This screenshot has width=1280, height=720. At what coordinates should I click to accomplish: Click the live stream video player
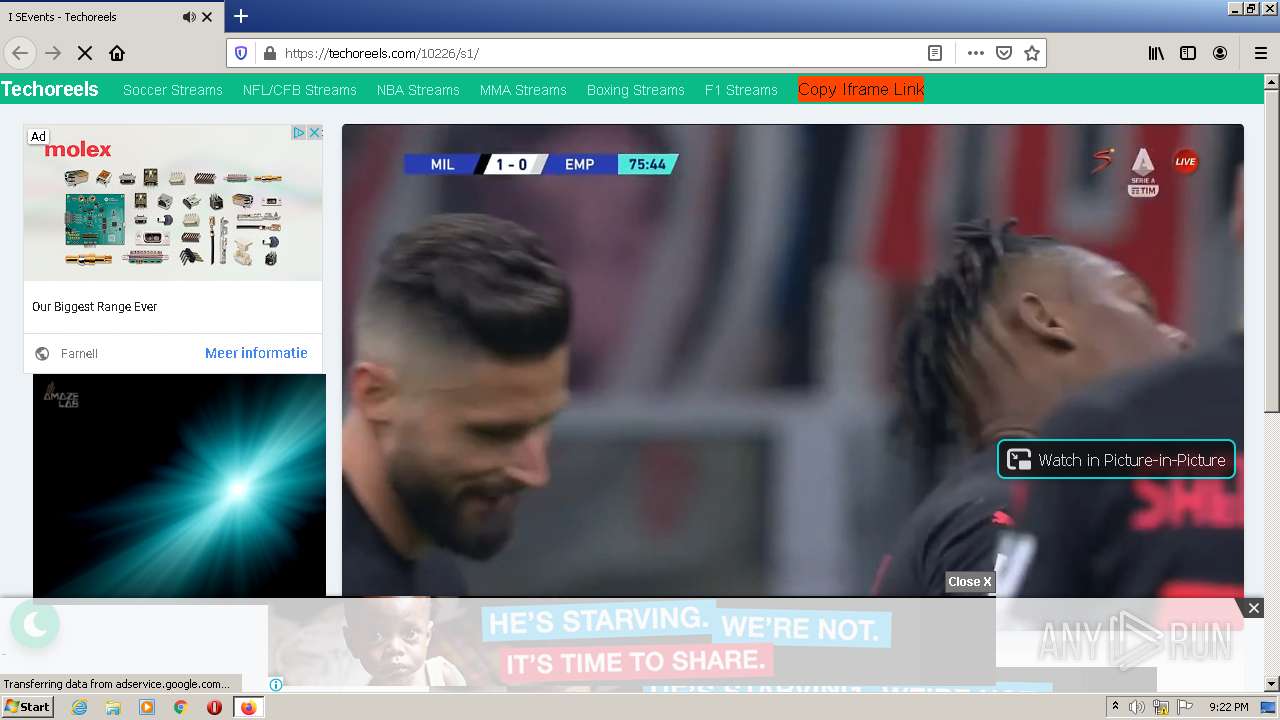coord(793,361)
